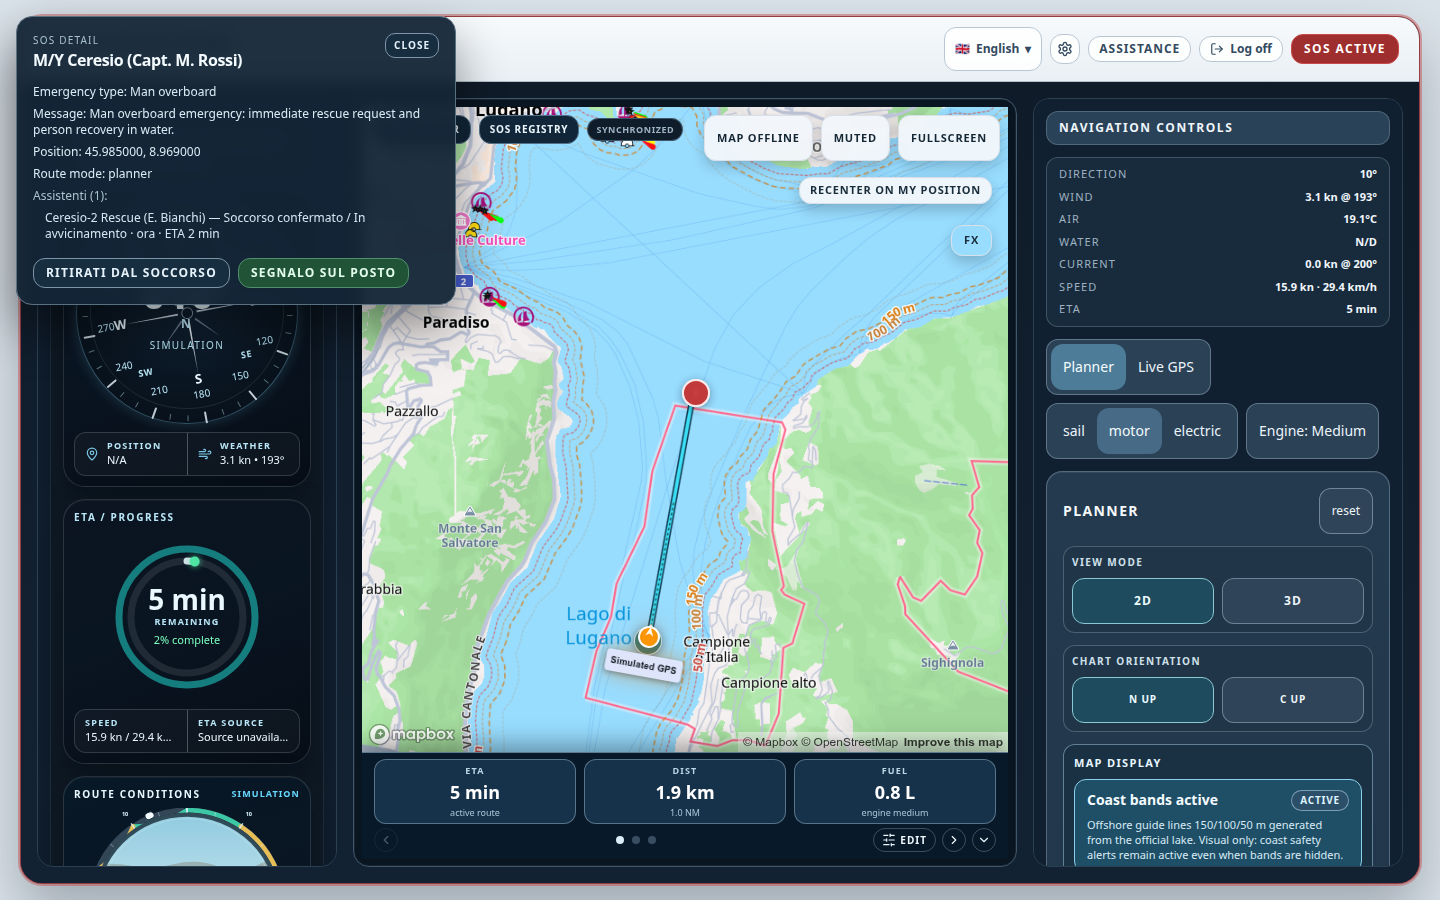Open the SOS REGISTRY
Screen dimensions: 1440x900
(x=528, y=129)
